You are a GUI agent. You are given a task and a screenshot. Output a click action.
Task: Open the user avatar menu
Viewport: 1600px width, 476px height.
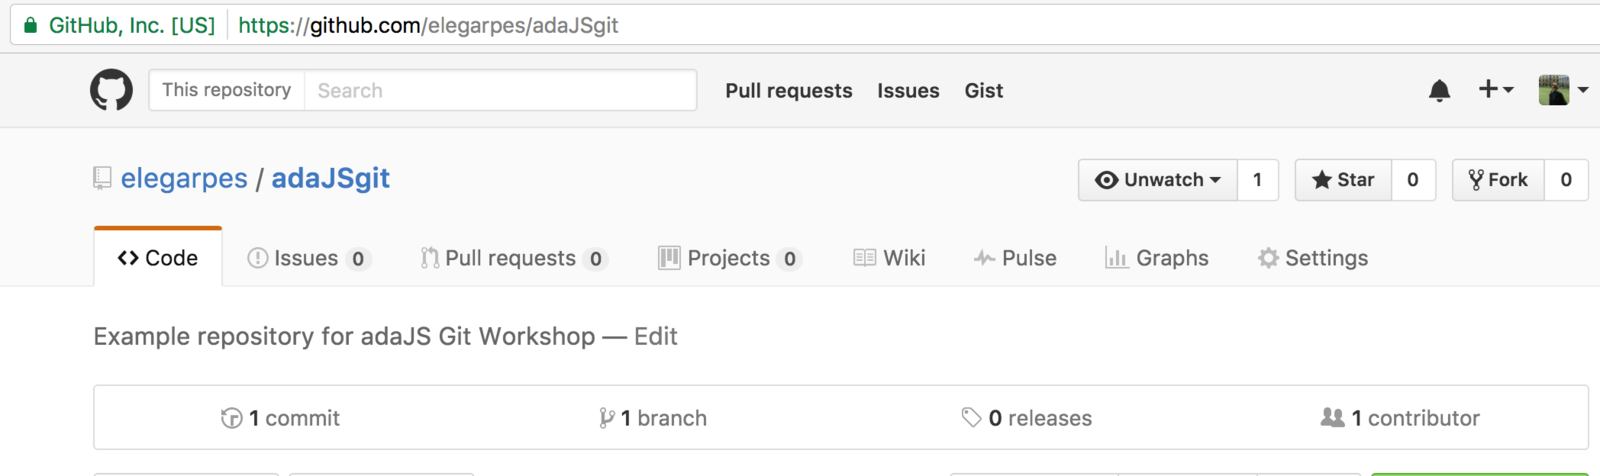(1562, 90)
